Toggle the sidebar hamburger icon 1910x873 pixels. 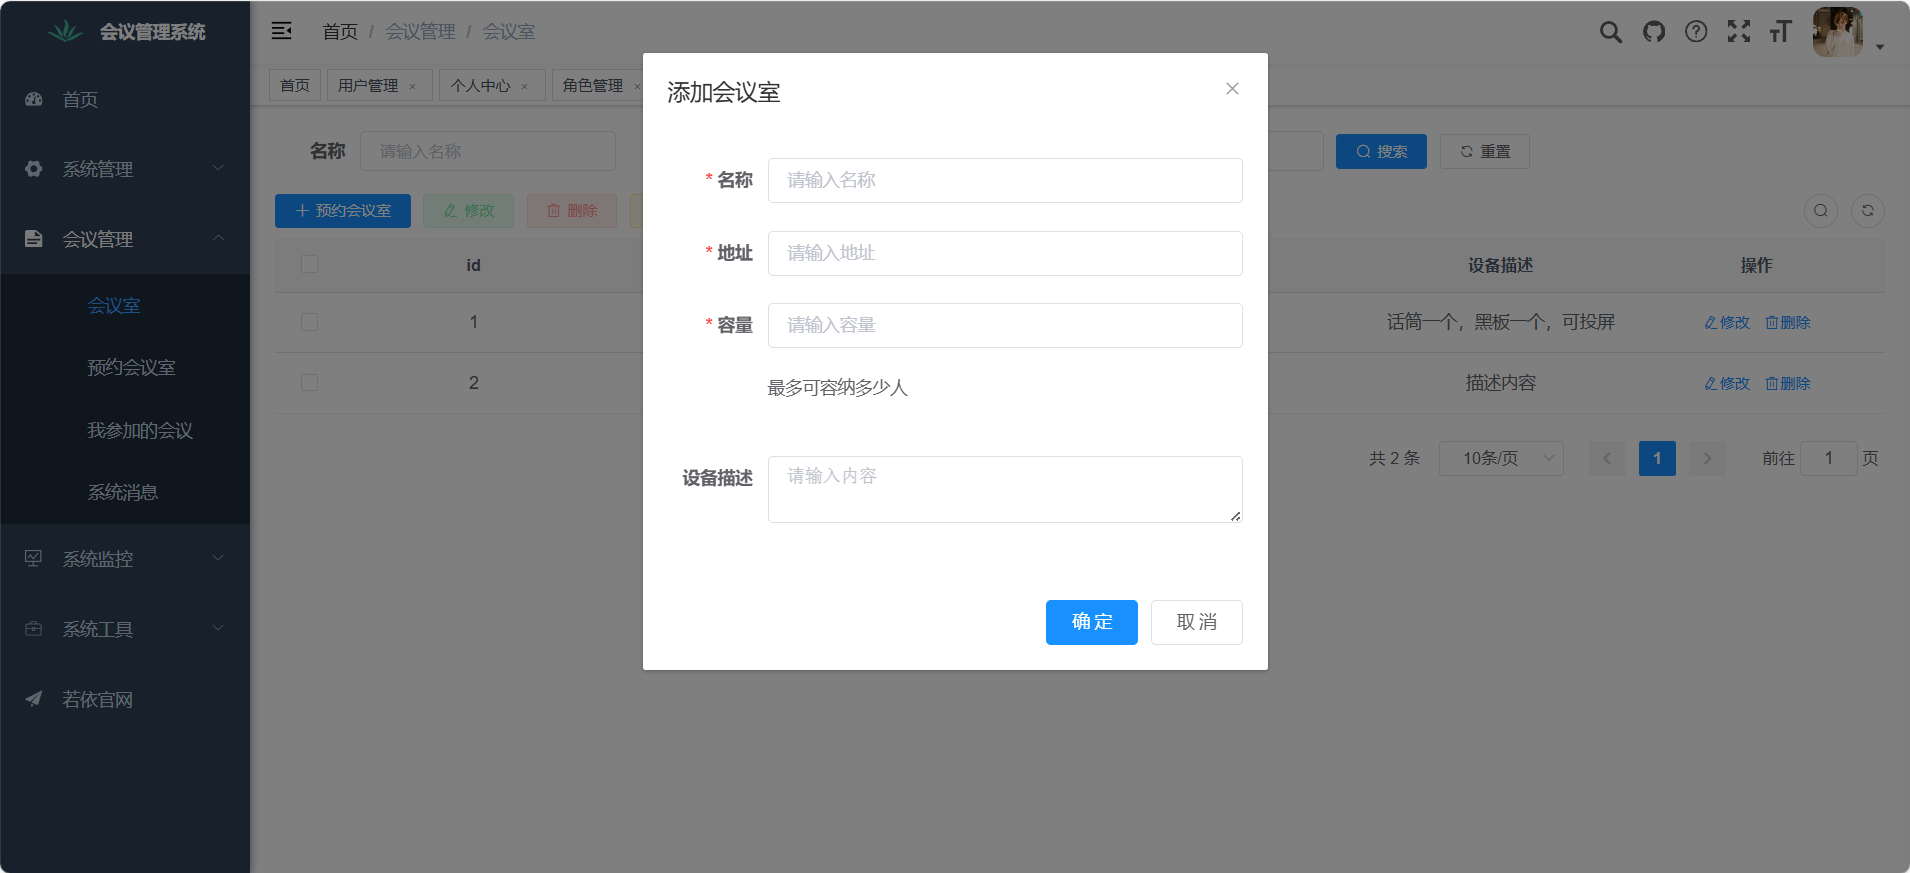click(x=282, y=31)
